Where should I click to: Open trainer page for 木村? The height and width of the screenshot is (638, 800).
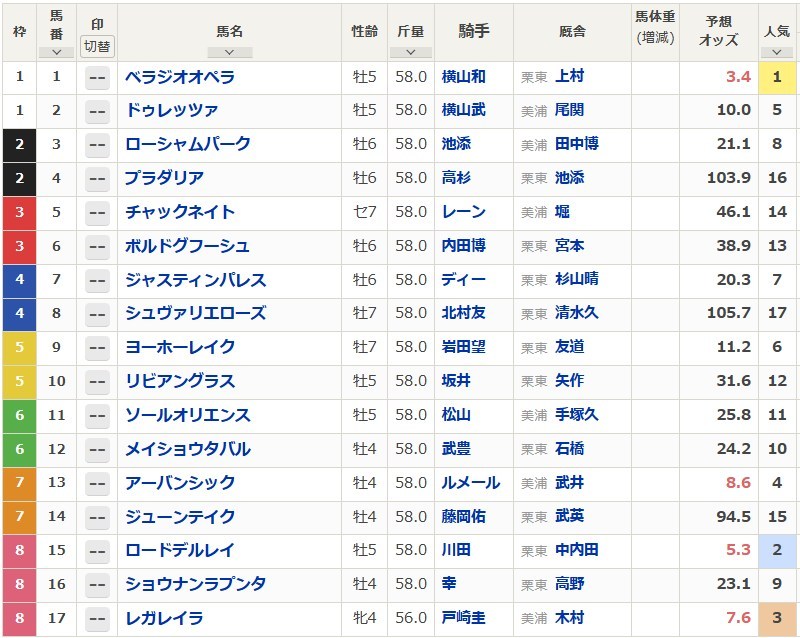pyautogui.click(x=569, y=618)
